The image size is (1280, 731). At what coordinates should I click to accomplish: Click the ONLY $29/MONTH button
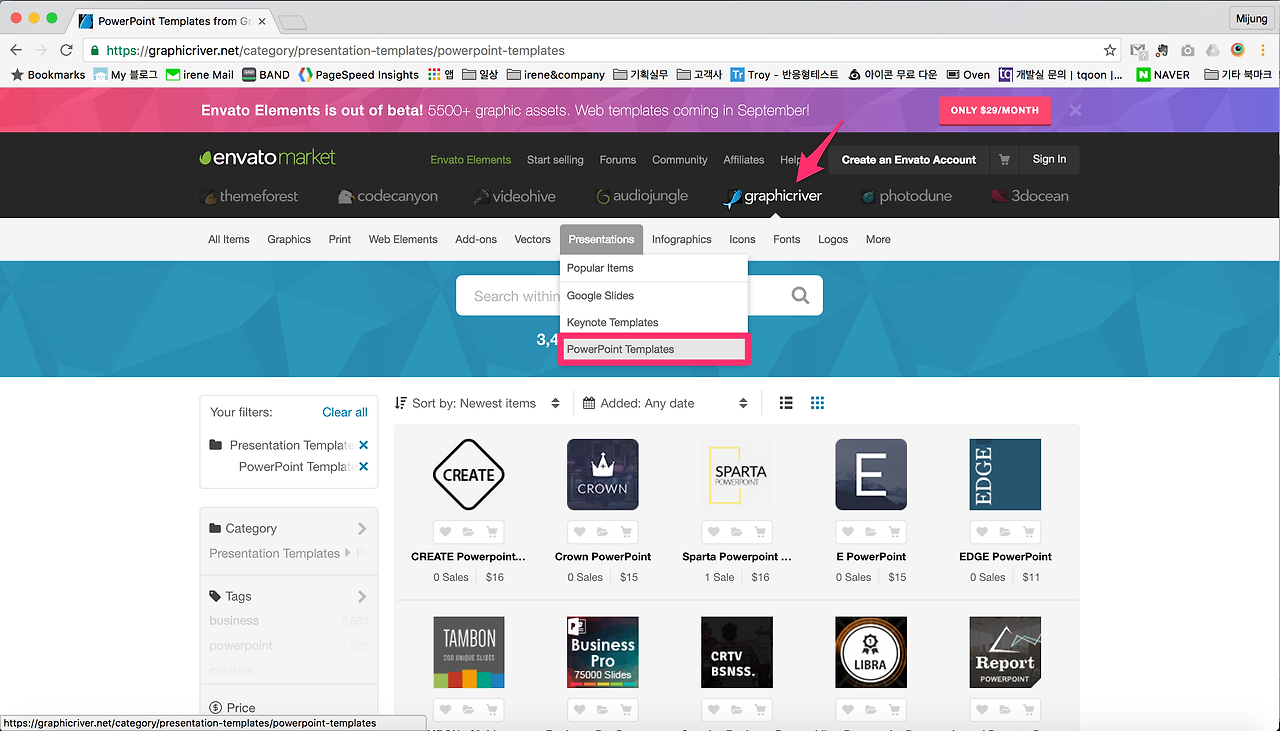[995, 110]
